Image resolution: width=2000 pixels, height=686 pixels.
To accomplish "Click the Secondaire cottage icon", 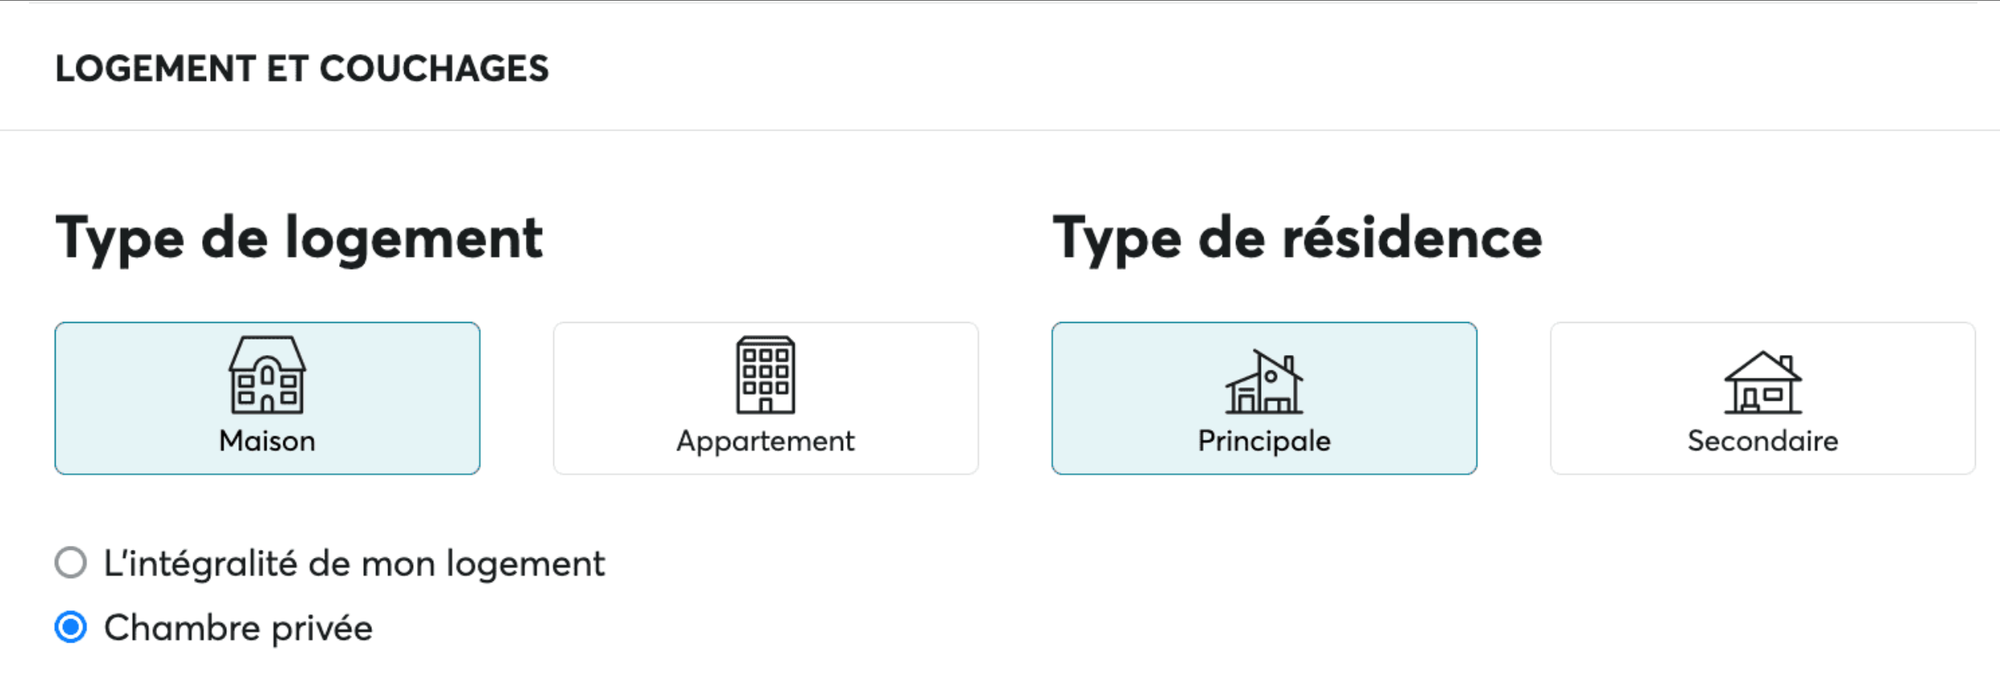I will (1762, 382).
